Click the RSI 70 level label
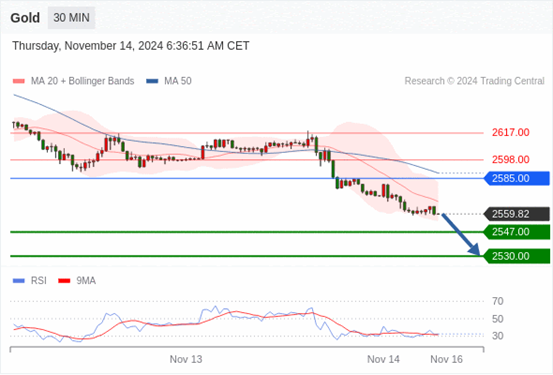553x375 pixels. (498, 301)
